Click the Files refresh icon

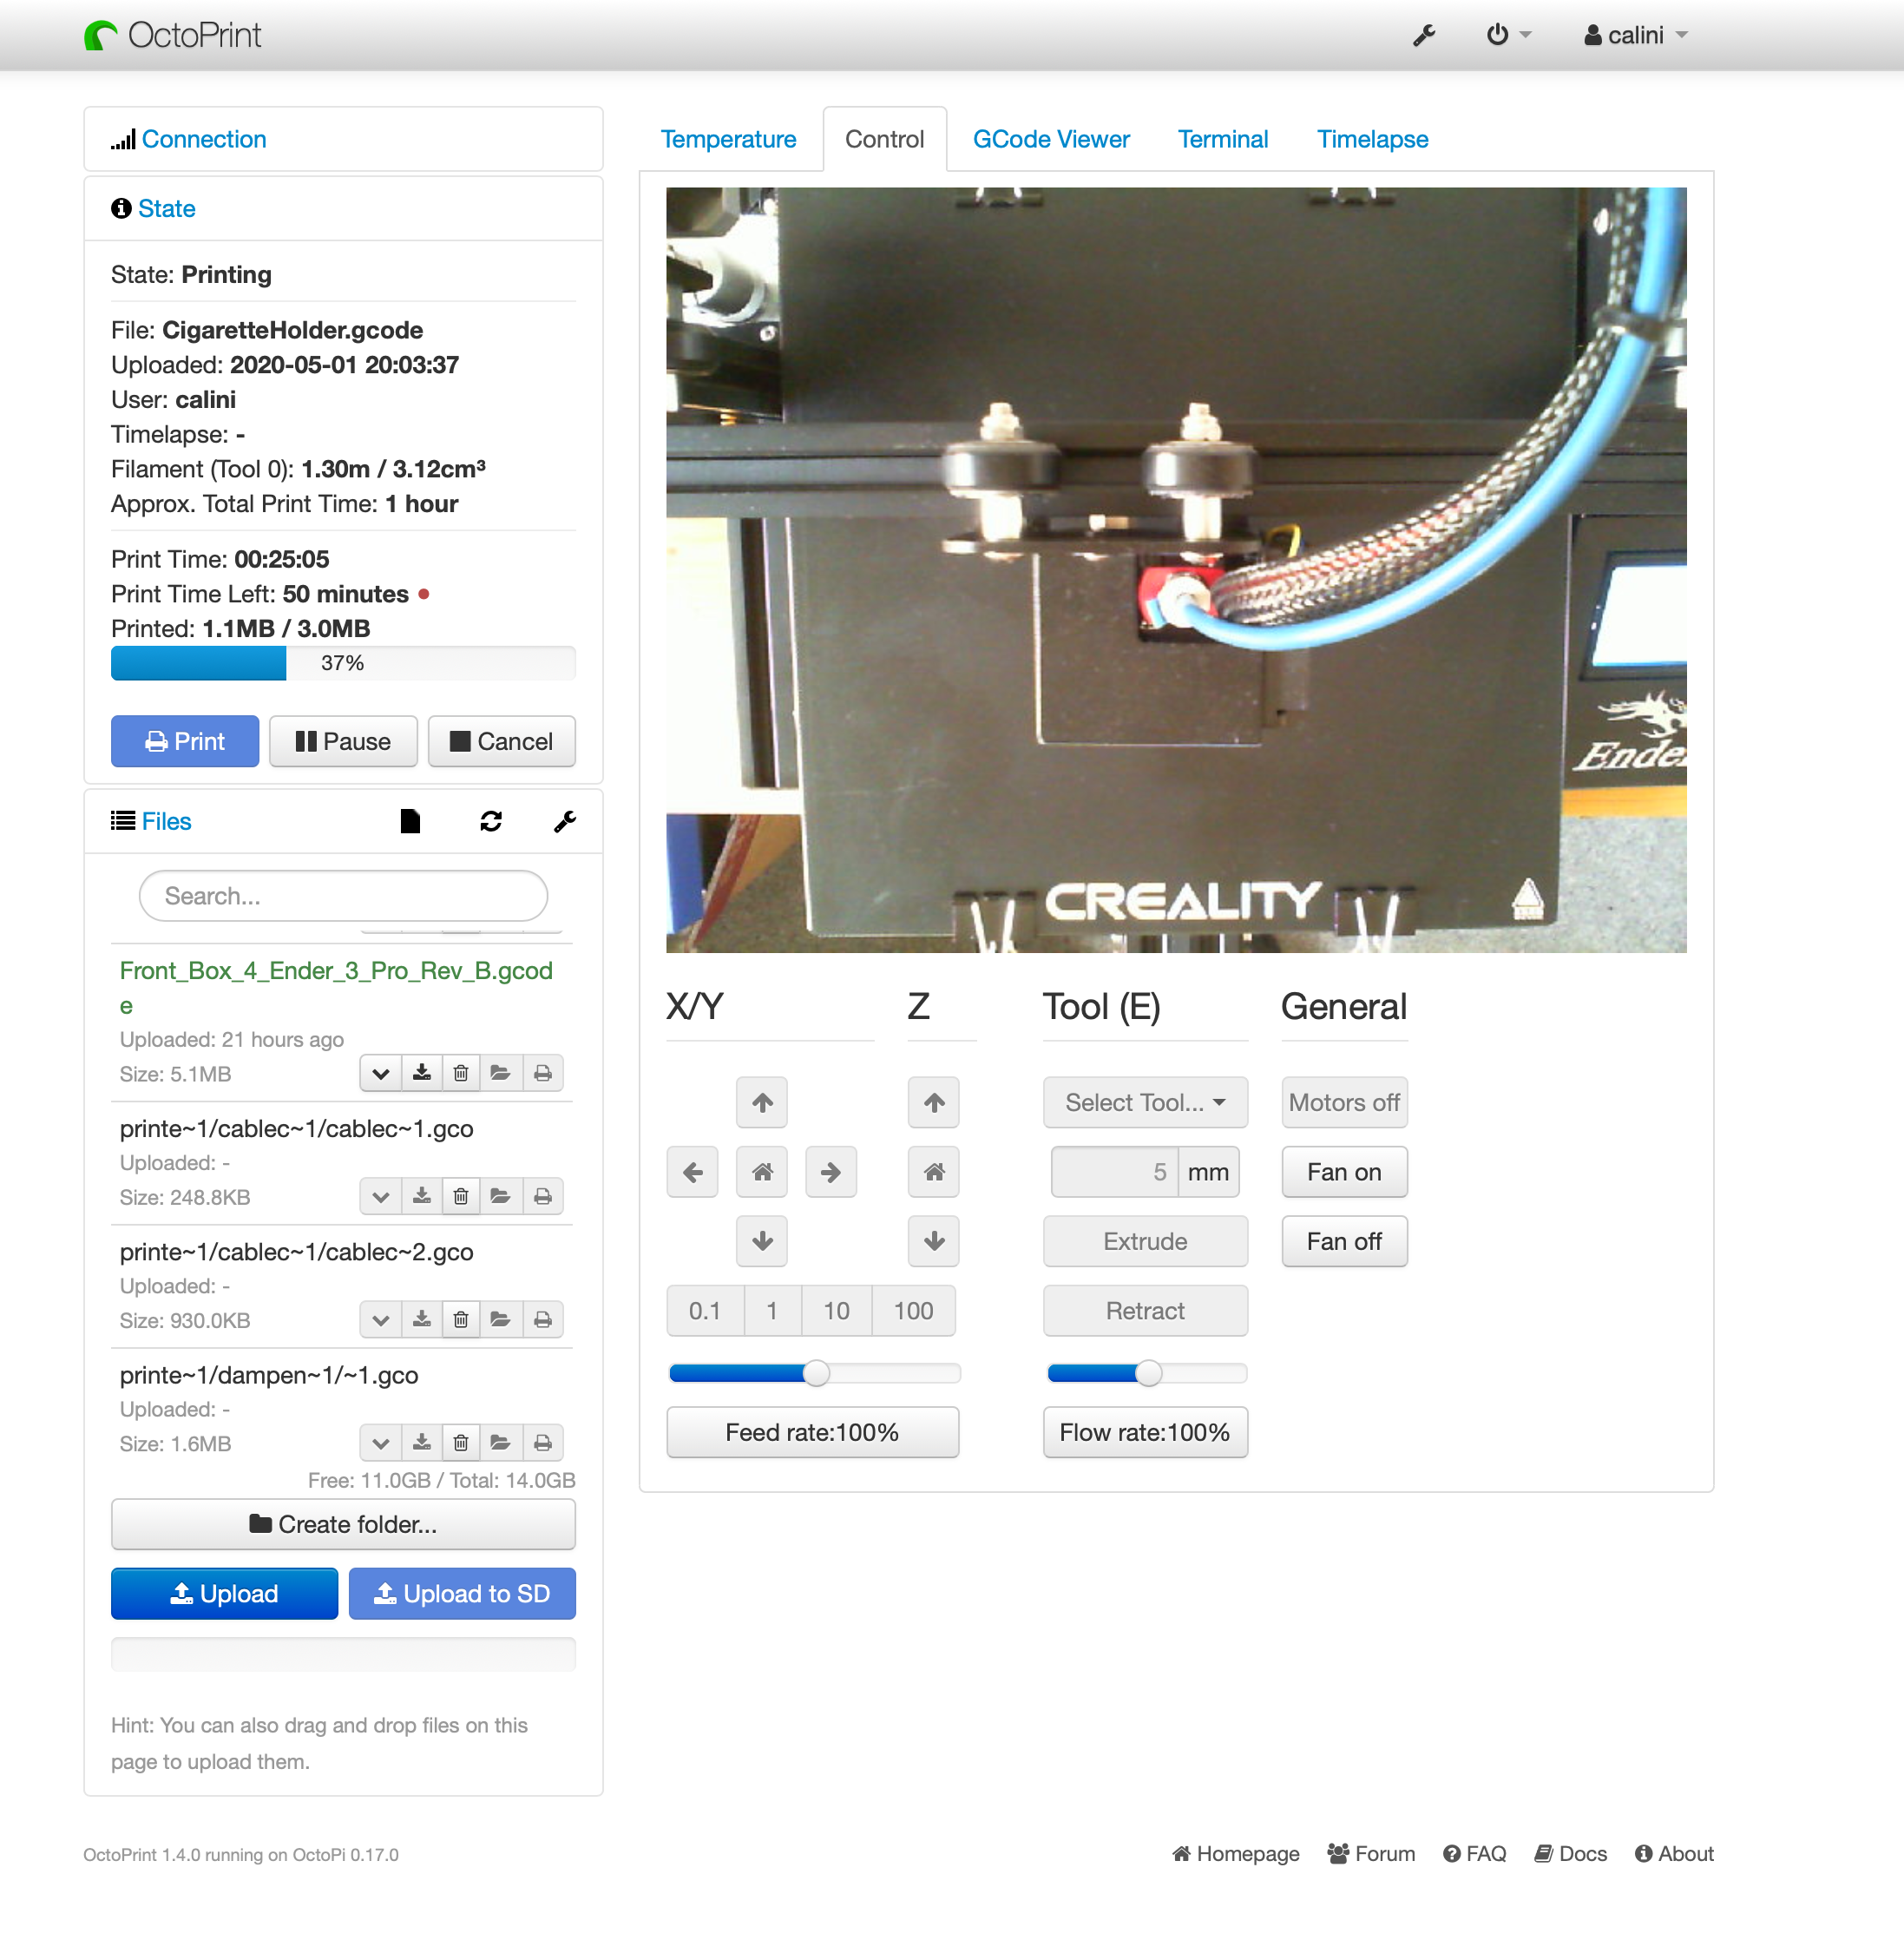(x=490, y=821)
